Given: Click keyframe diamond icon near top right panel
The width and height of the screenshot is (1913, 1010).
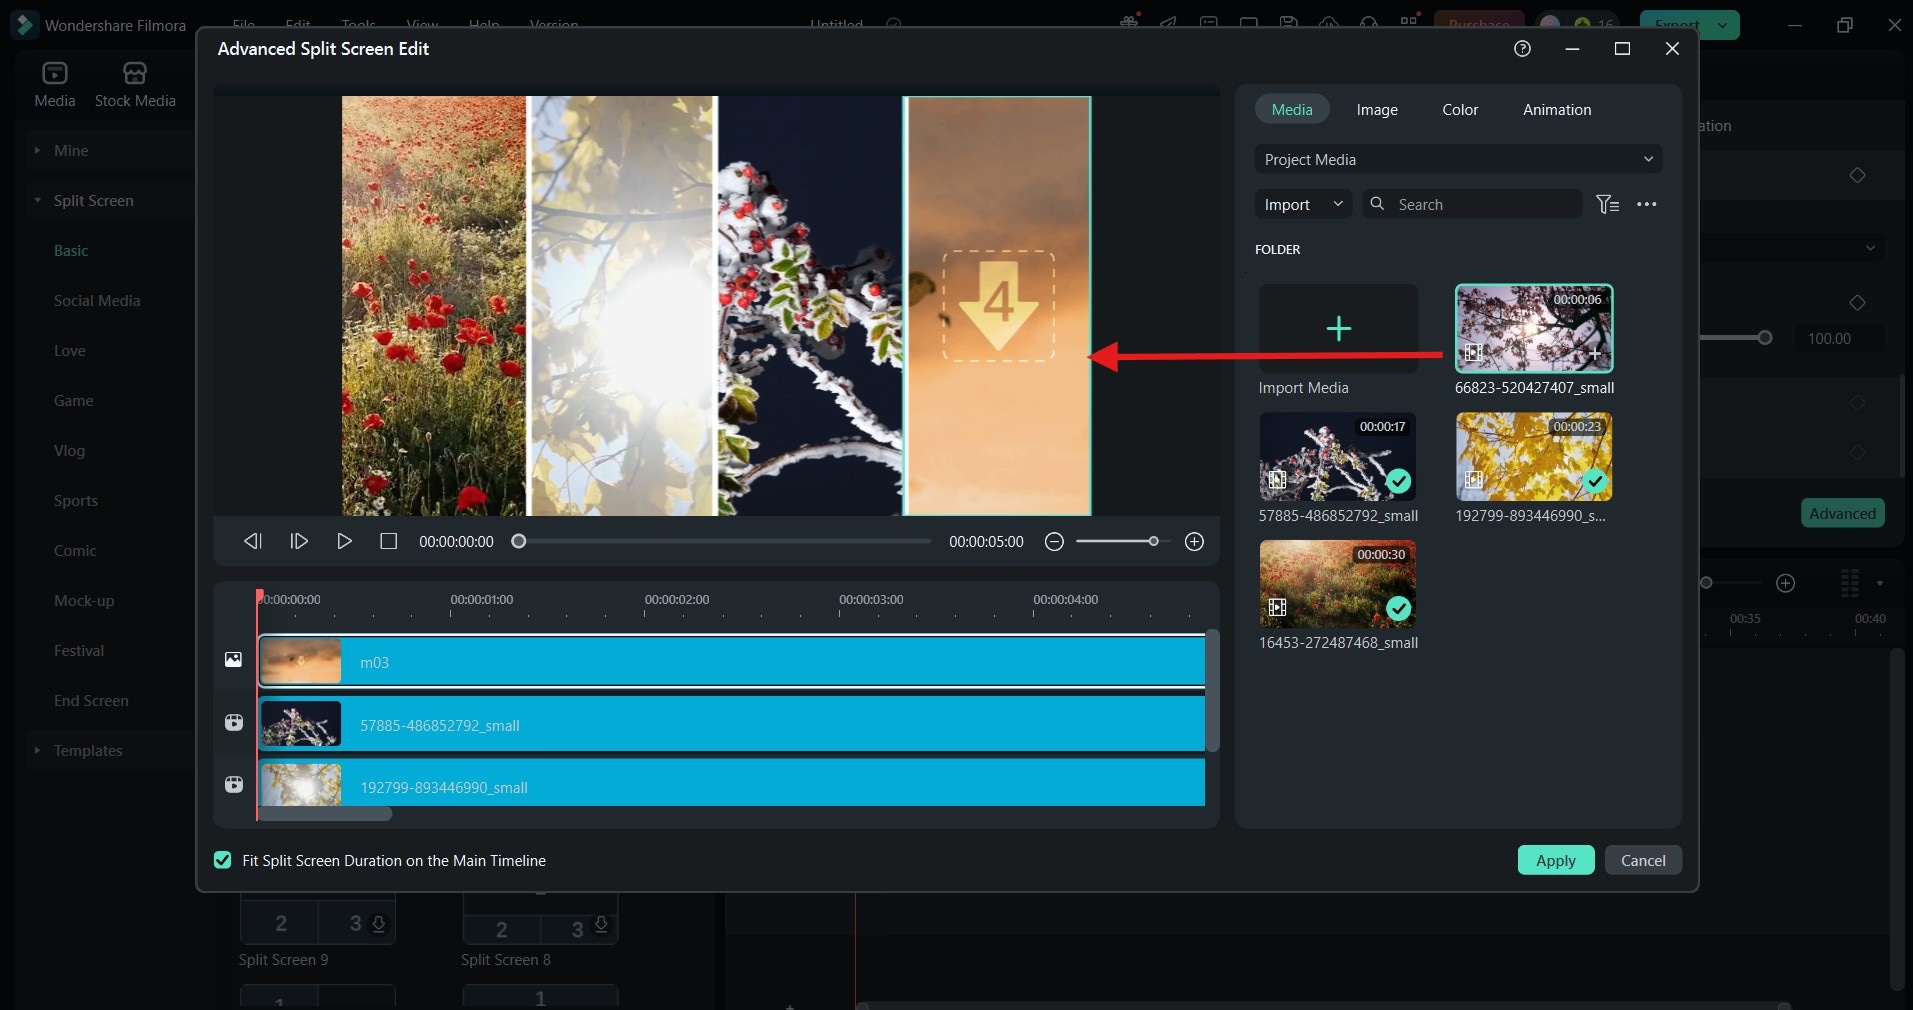Looking at the screenshot, I should pos(1857,175).
